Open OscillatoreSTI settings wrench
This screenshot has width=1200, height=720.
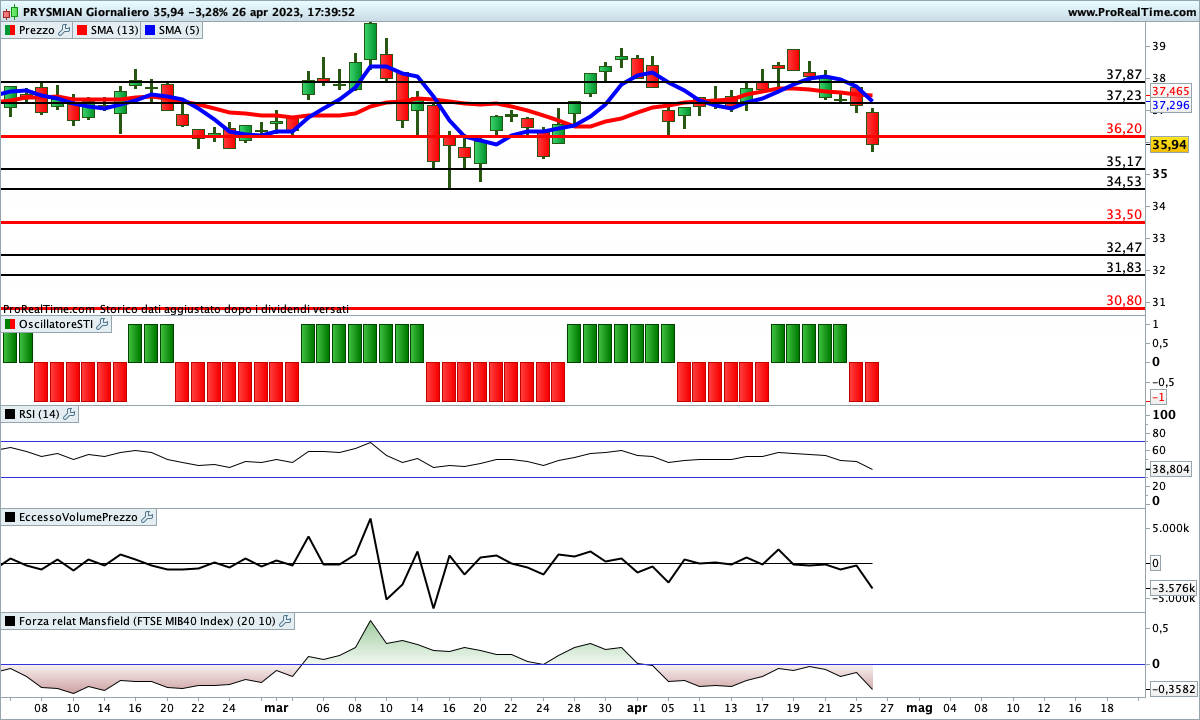[101, 325]
